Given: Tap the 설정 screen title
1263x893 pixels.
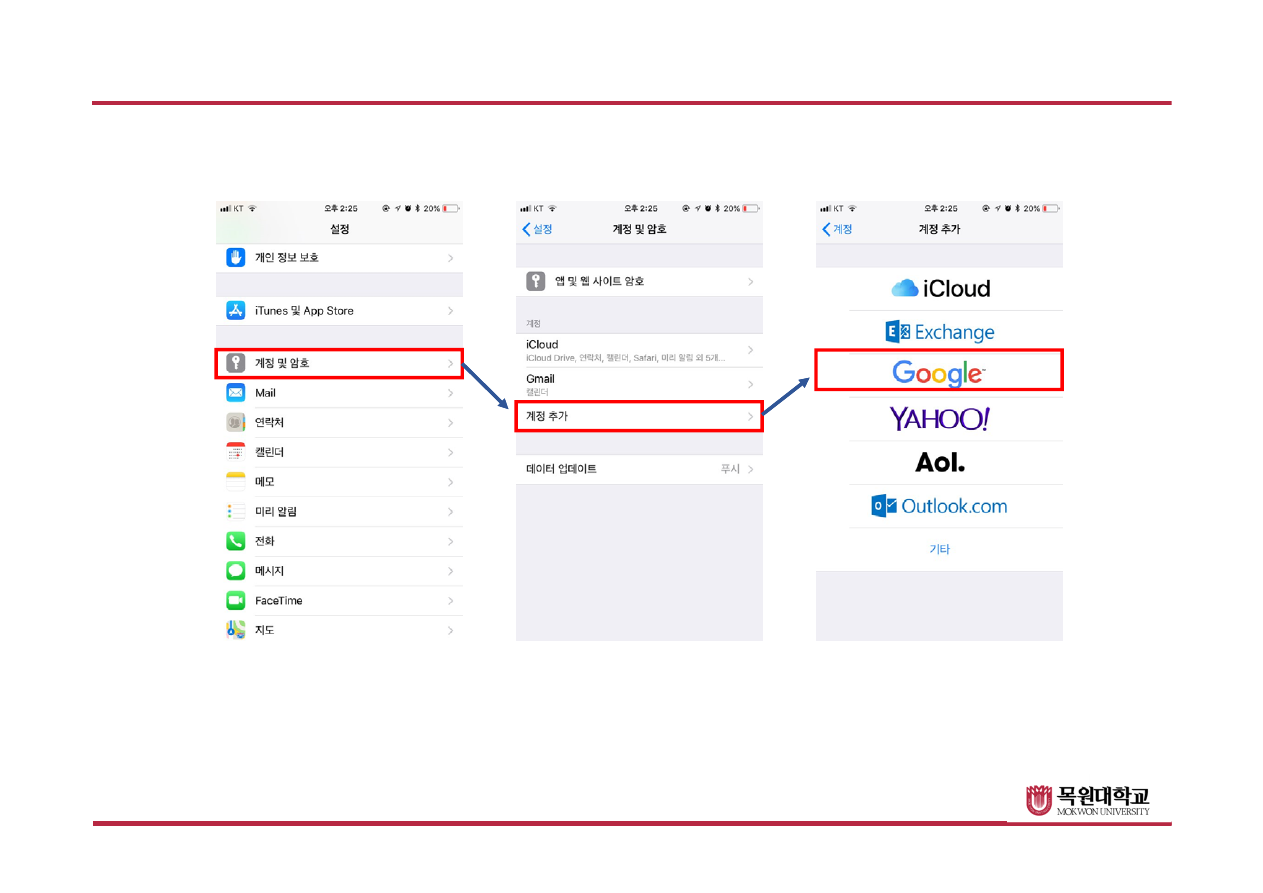Looking at the screenshot, I should (340, 229).
